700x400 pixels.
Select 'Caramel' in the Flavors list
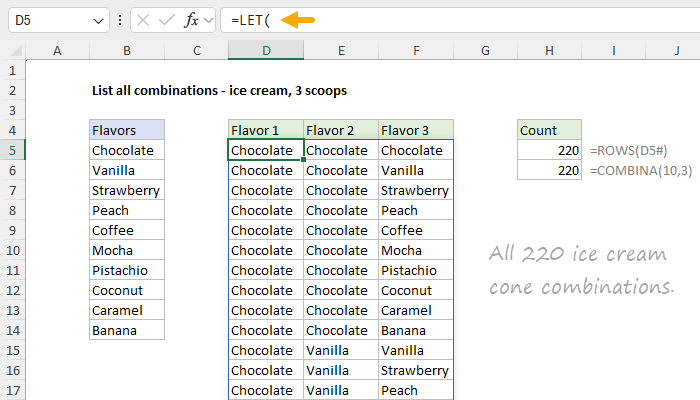click(x=127, y=310)
